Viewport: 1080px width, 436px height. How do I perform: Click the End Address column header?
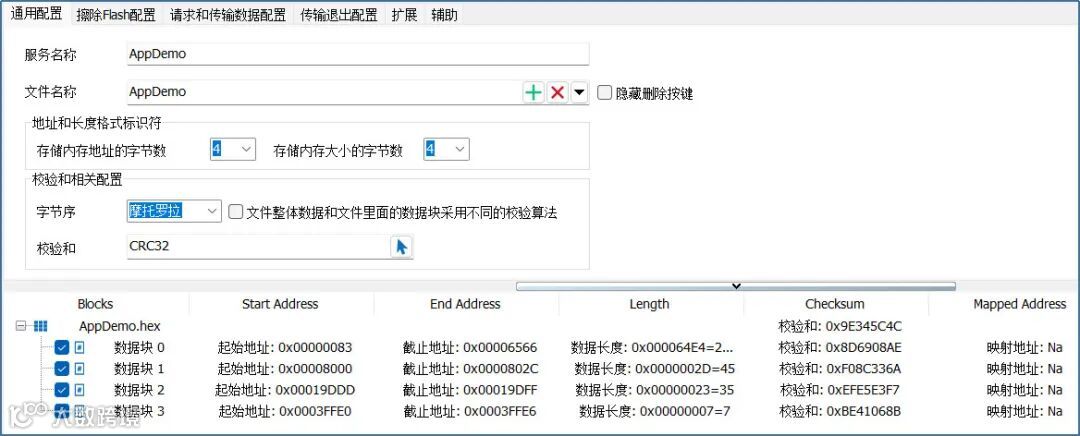[x=466, y=304]
